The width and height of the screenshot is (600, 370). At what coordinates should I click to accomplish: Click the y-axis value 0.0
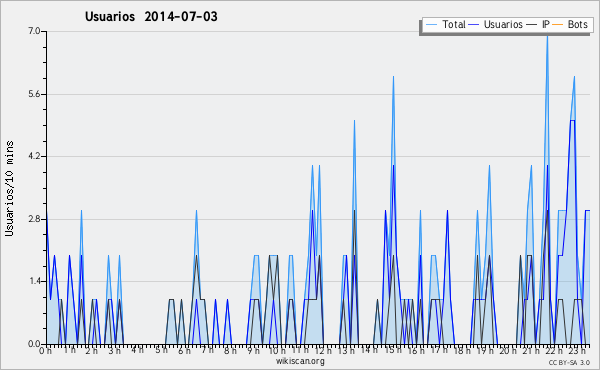tap(34, 344)
